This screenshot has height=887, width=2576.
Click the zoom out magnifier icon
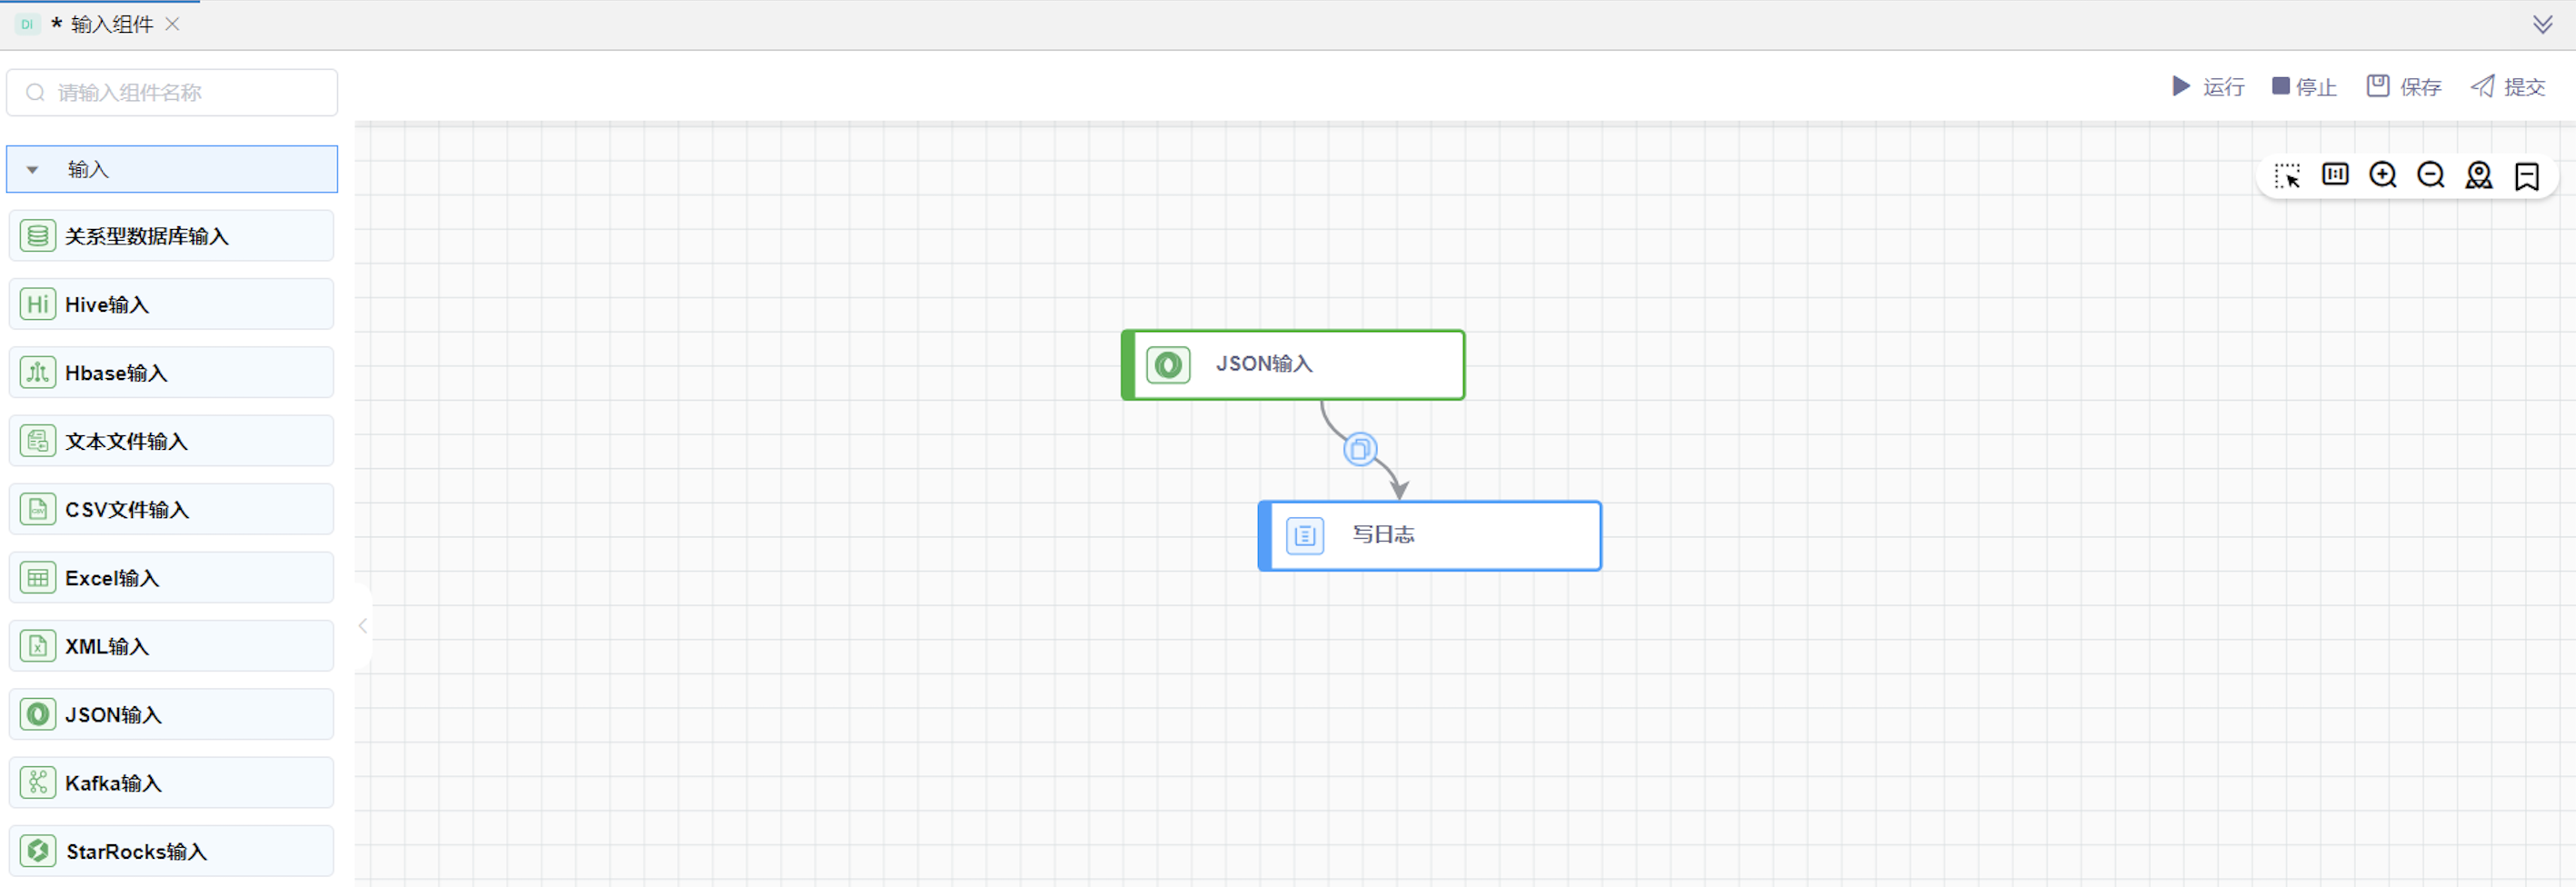click(x=2430, y=176)
